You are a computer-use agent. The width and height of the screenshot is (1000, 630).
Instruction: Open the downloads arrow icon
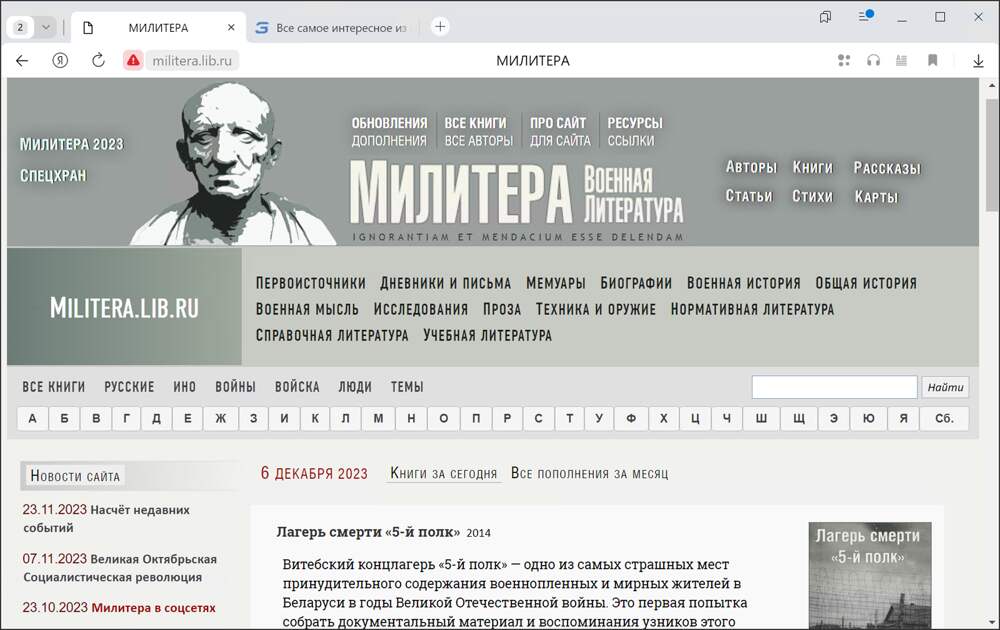click(x=978, y=60)
